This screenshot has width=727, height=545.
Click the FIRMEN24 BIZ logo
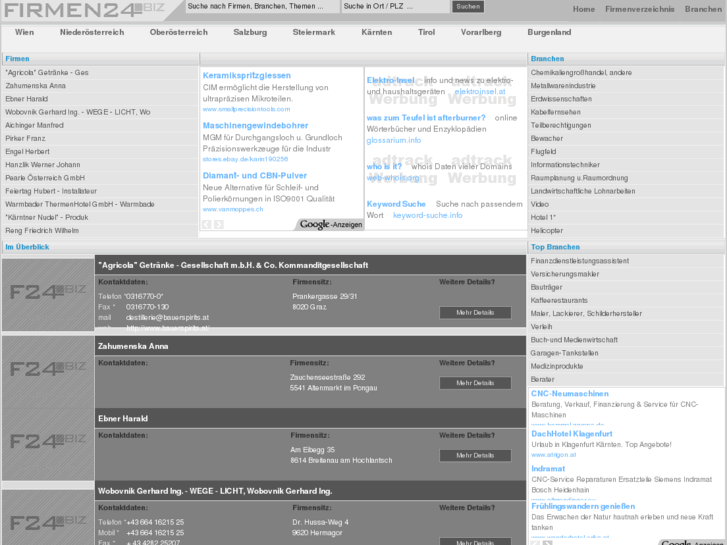[x=83, y=10]
